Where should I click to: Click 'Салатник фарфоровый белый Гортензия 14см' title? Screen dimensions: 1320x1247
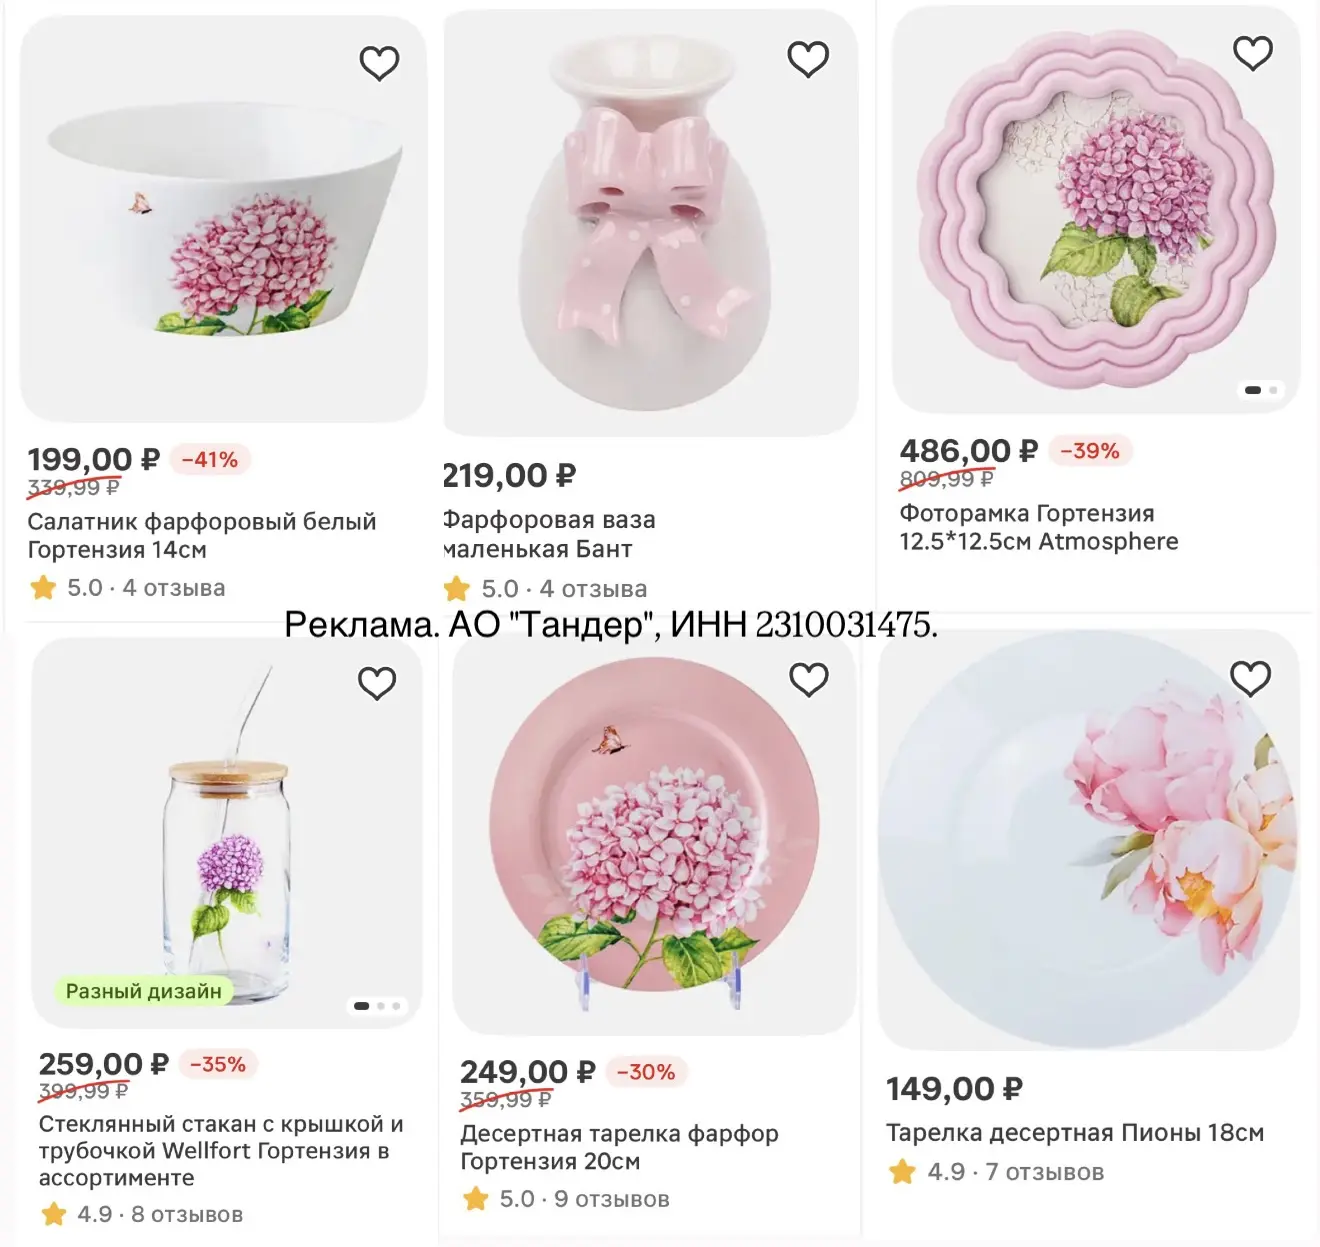tap(201, 535)
